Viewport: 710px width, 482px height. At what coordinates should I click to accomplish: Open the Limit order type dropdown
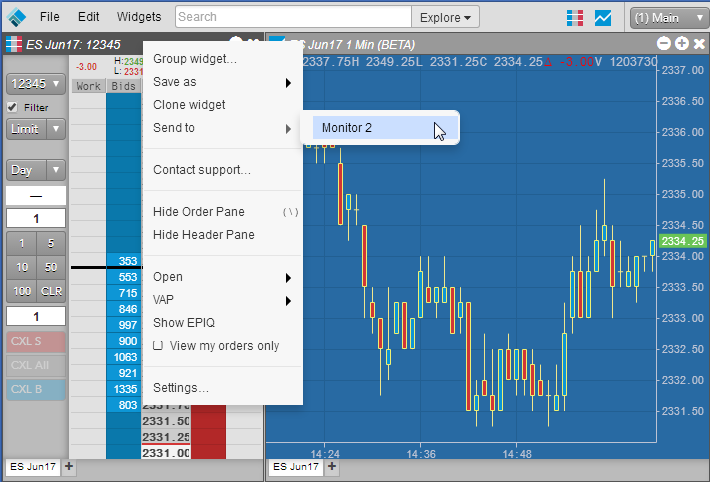(36, 129)
